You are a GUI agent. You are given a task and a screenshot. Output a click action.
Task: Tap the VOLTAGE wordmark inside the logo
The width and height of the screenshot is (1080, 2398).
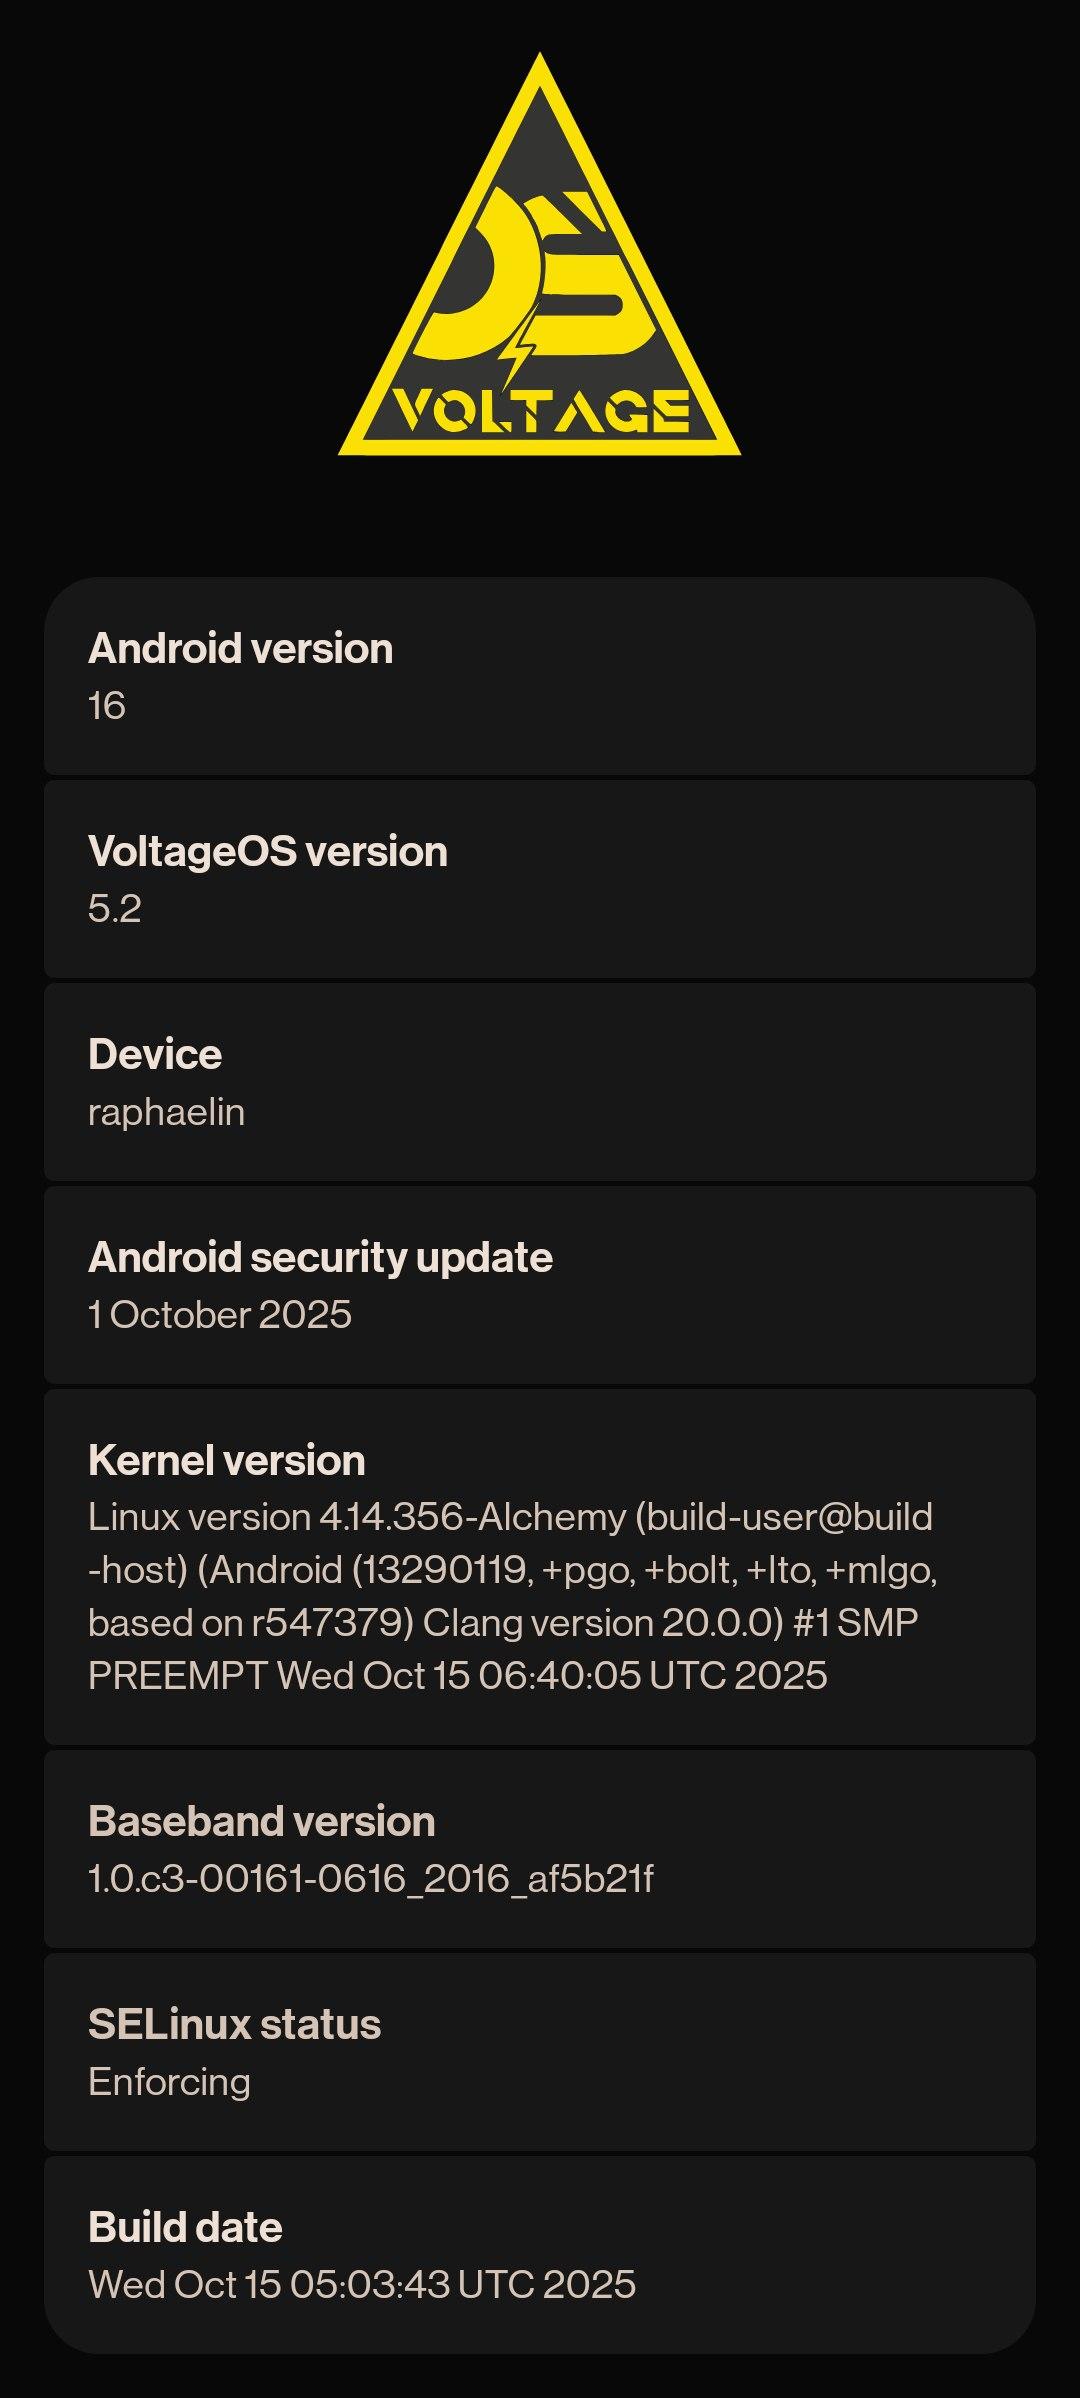click(540, 411)
